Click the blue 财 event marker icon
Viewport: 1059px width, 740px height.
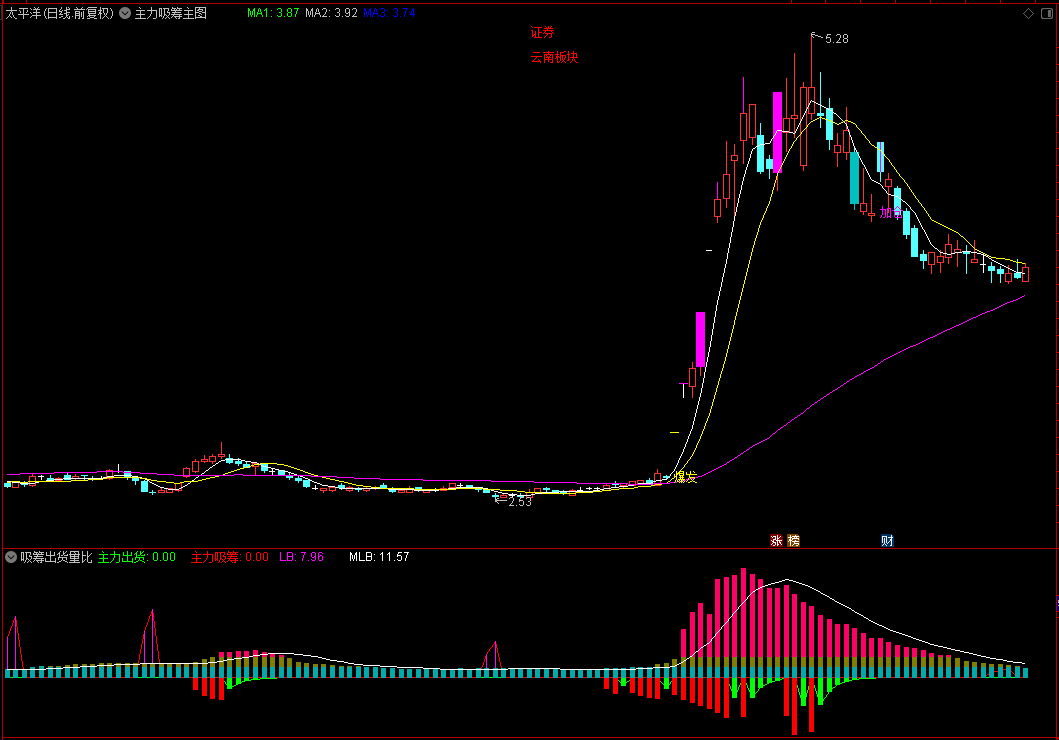coord(887,540)
